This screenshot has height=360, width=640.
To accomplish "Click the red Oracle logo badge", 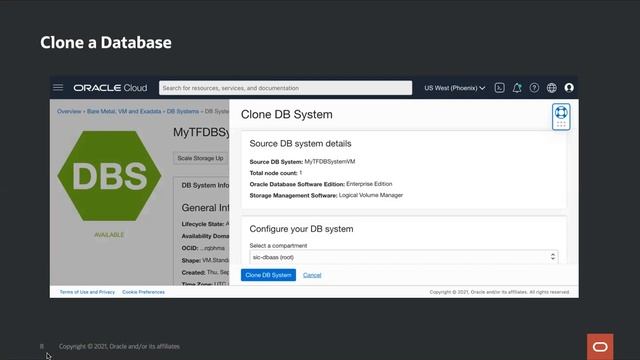I will pos(600,347).
